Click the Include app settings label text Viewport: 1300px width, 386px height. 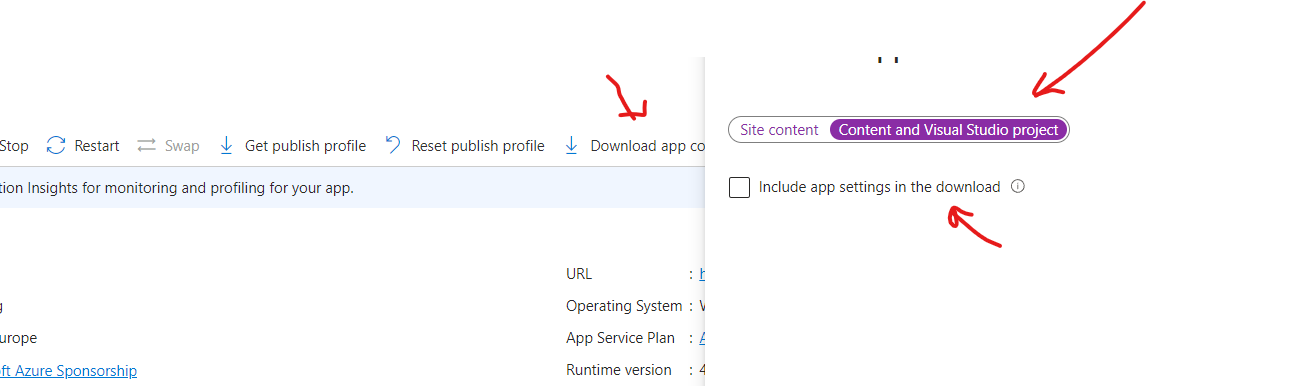tap(879, 187)
